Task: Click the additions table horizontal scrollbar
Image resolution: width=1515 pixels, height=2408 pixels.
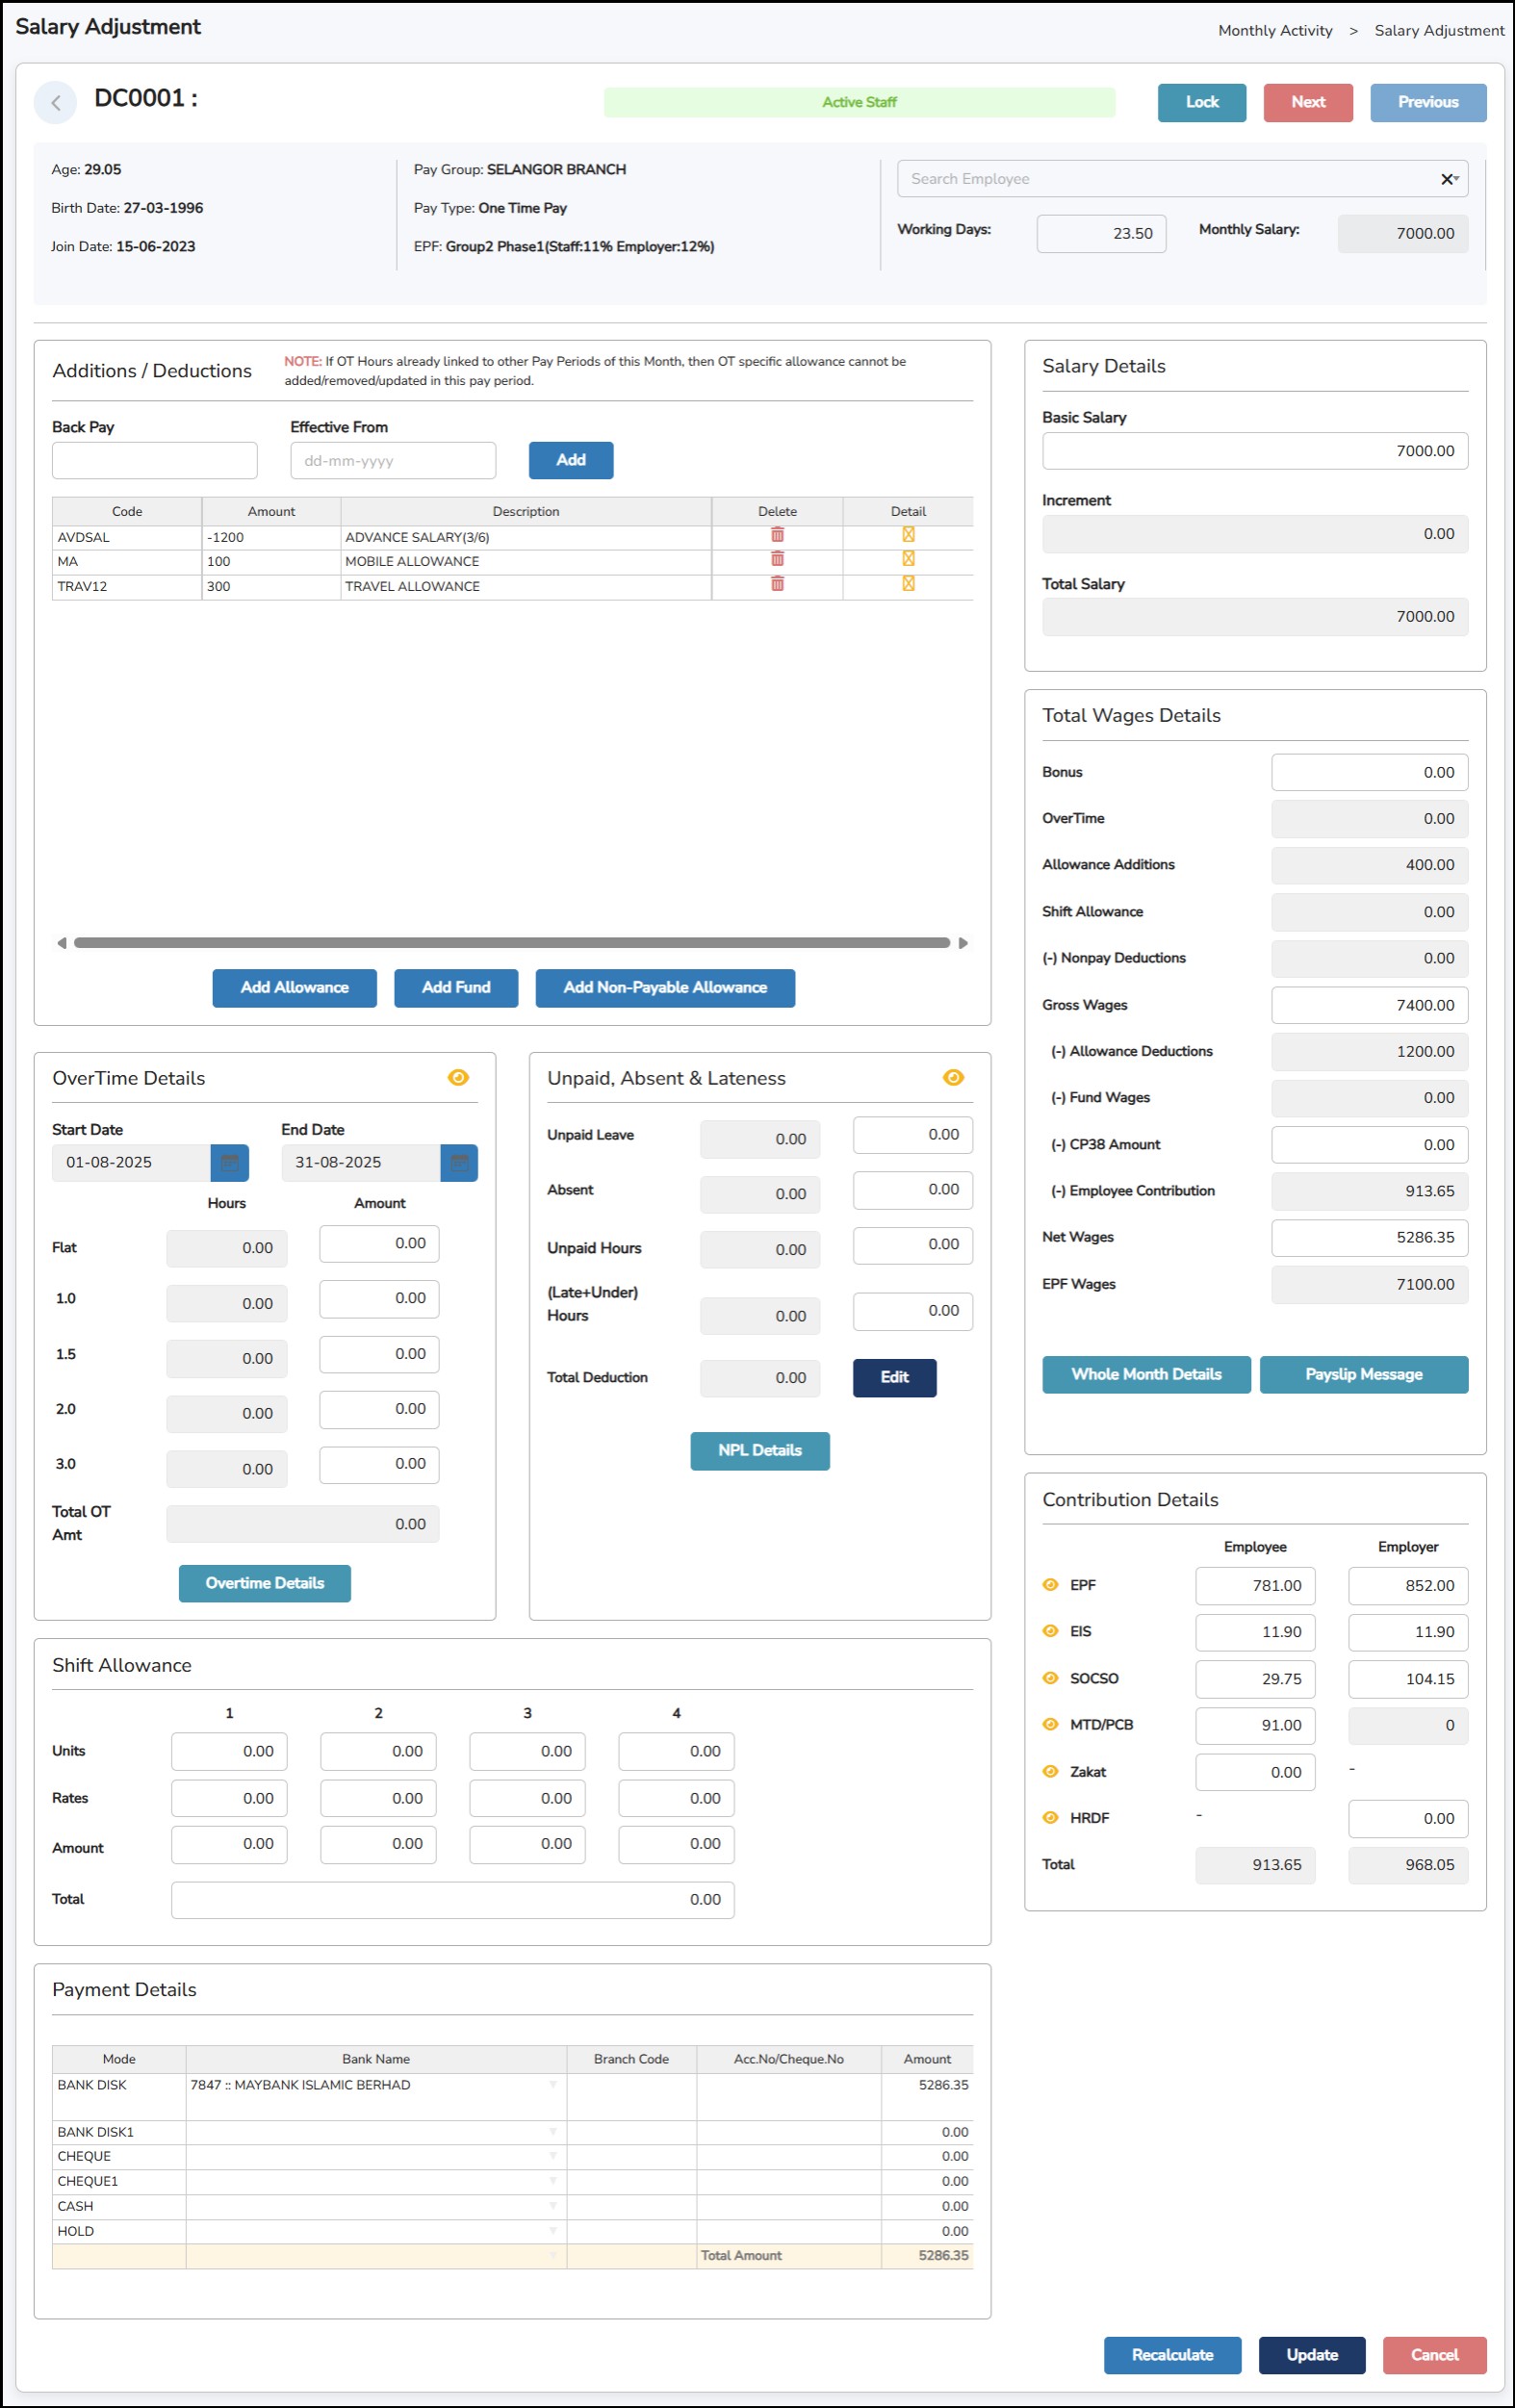Action: tap(511, 943)
